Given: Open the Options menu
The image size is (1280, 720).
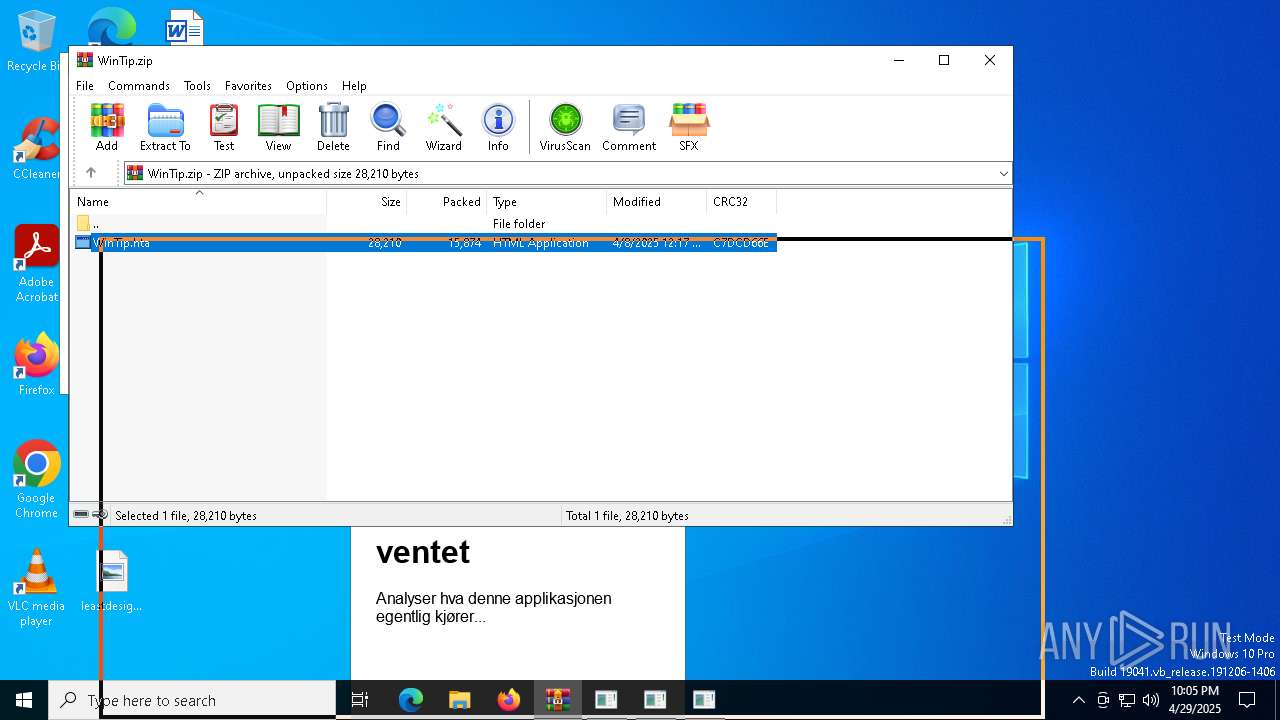Looking at the screenshot, I should click(307, 86).
